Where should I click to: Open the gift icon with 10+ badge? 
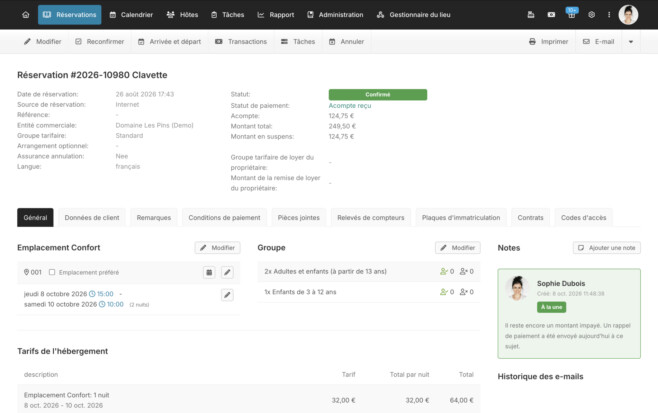[x=571, y=14]
